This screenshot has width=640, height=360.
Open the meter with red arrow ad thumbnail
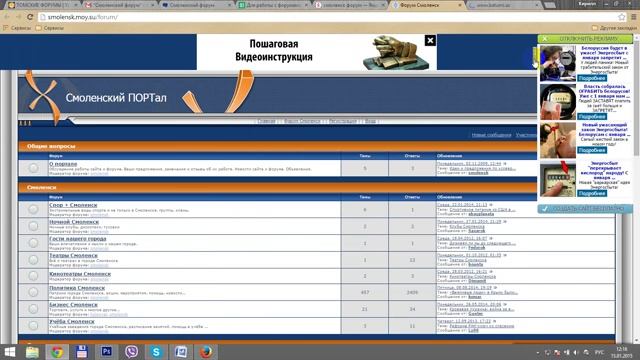pos(558,179)
